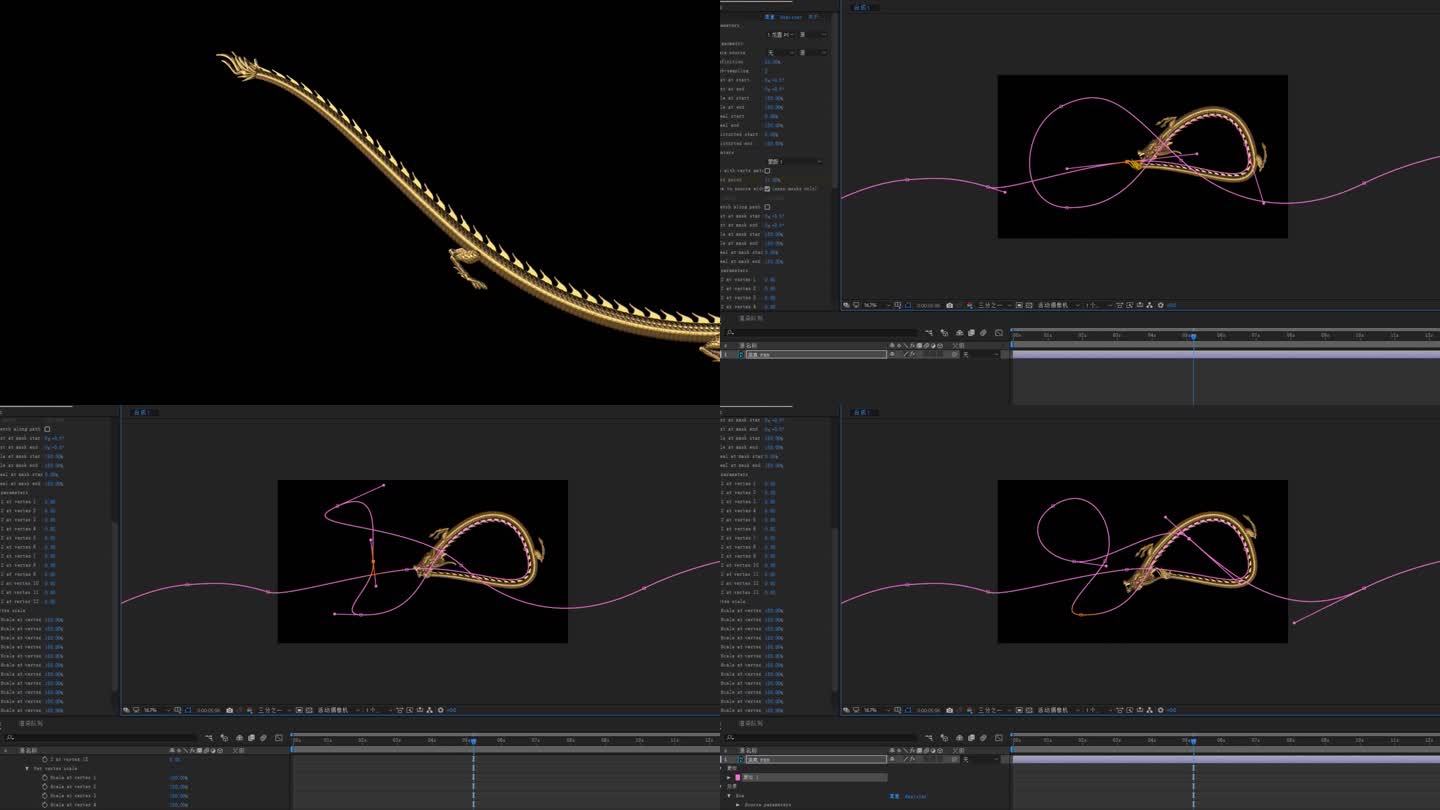The height and width of the screenshot is (810, 1440).
Task: Click Register link in top-right effects panel
Action: click(791, 17)
